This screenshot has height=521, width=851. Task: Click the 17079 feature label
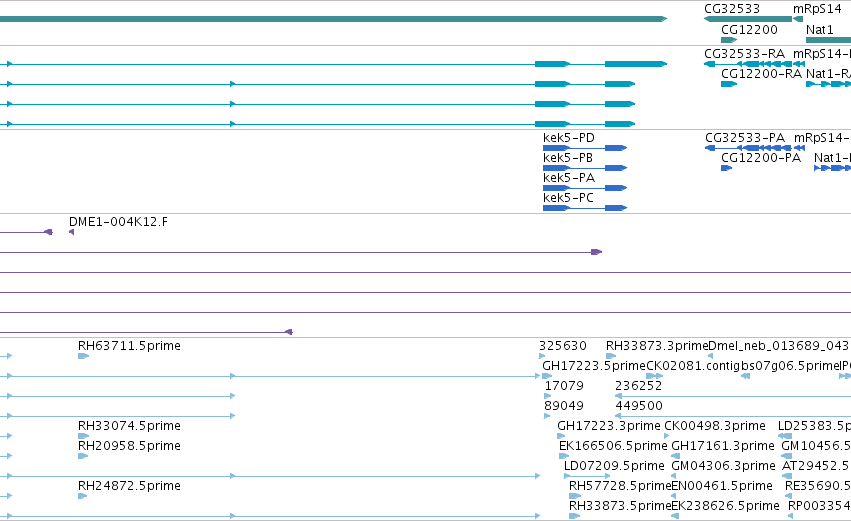(564, 386)
